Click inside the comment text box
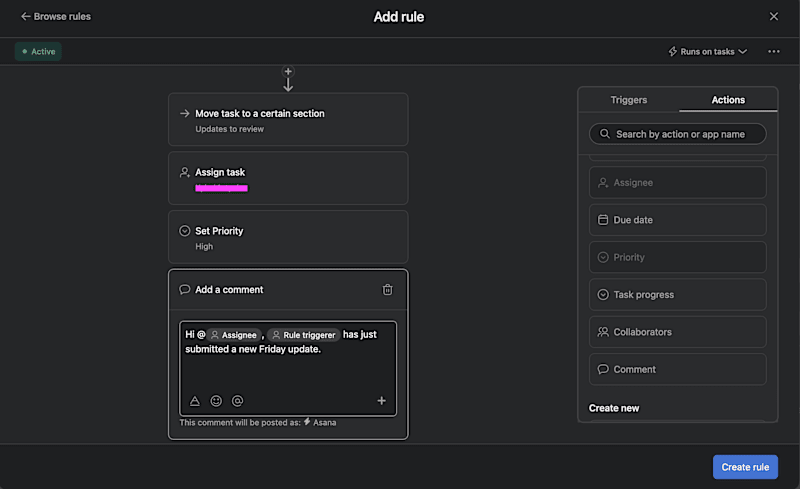The width and height of the screenshot is (800, 489). pos(288,368)
